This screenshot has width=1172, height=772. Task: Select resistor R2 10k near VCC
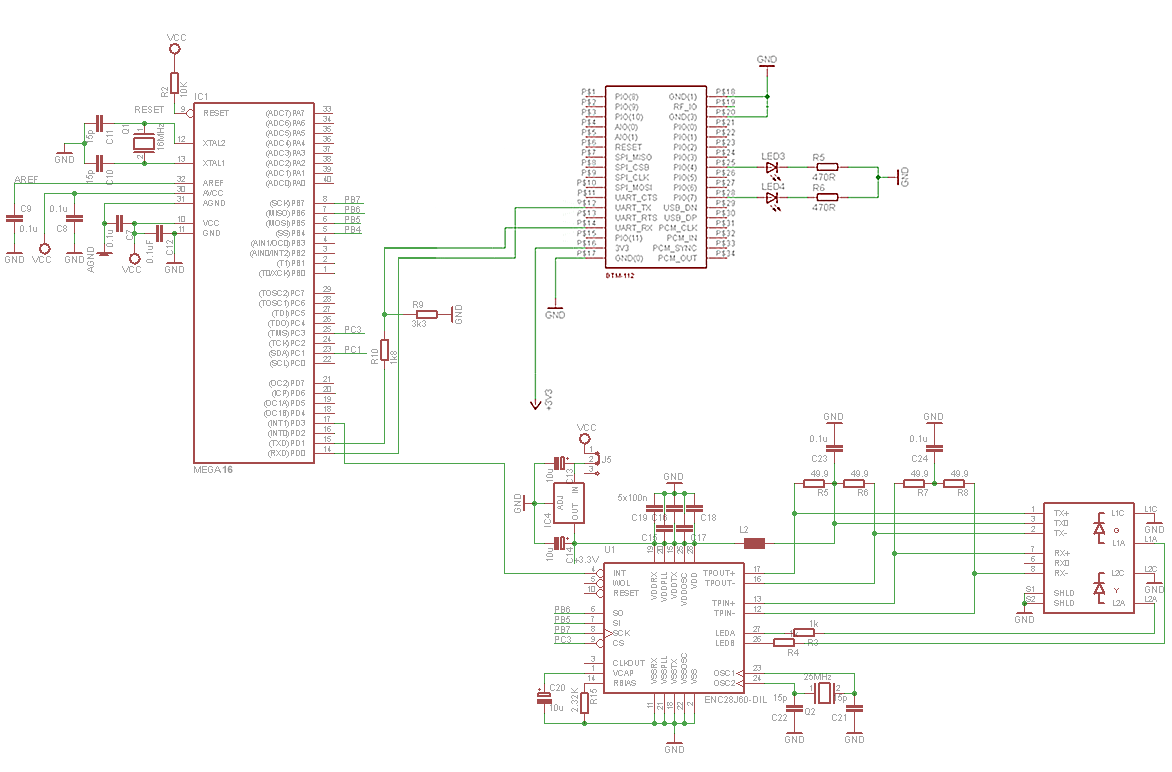tap(174, 83)
